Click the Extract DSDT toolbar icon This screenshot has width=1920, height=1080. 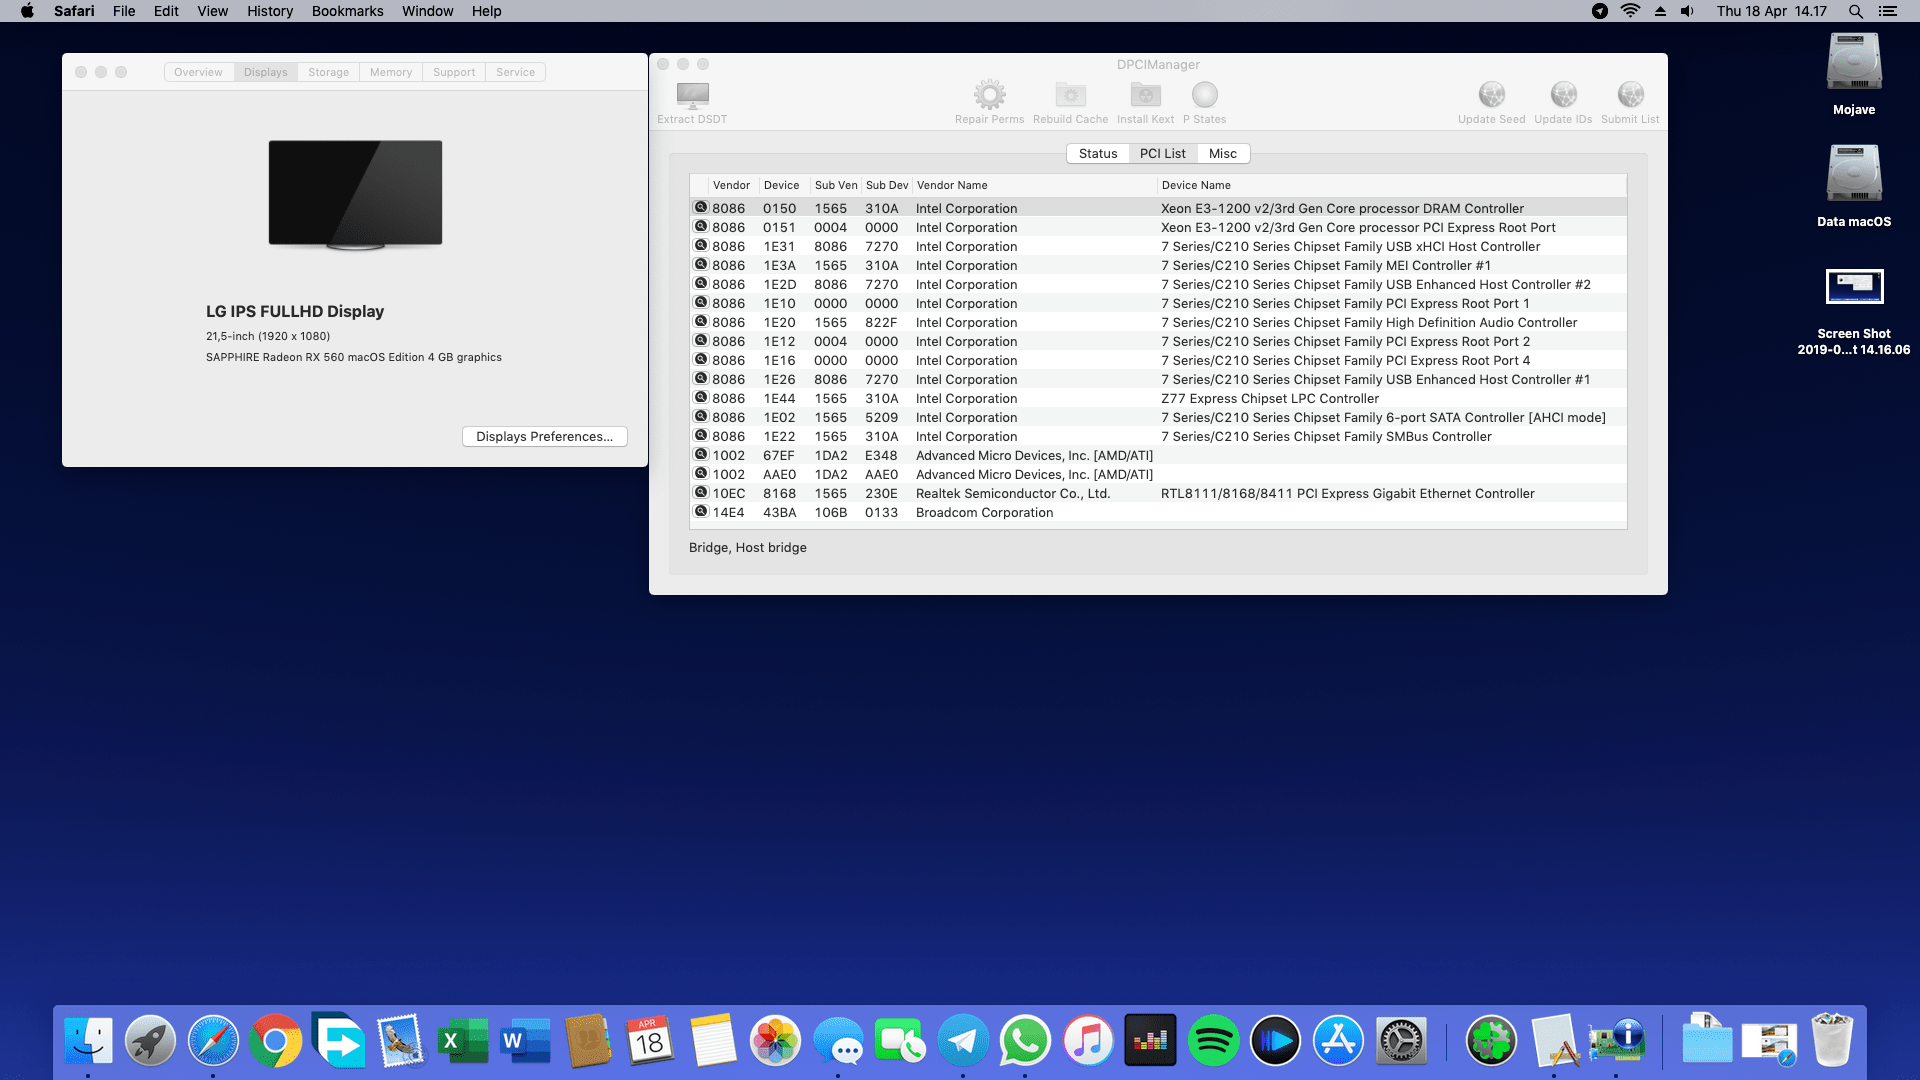[x=692, y=96]
